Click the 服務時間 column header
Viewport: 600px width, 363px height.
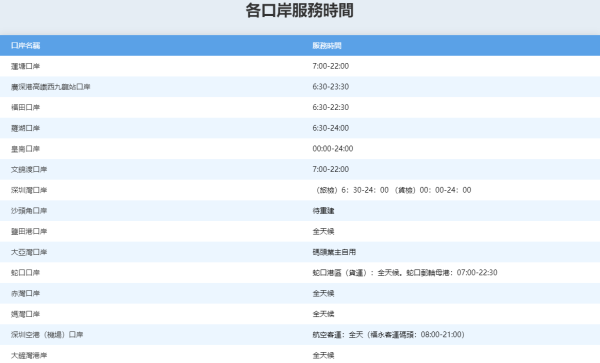(x=326, y=46)
